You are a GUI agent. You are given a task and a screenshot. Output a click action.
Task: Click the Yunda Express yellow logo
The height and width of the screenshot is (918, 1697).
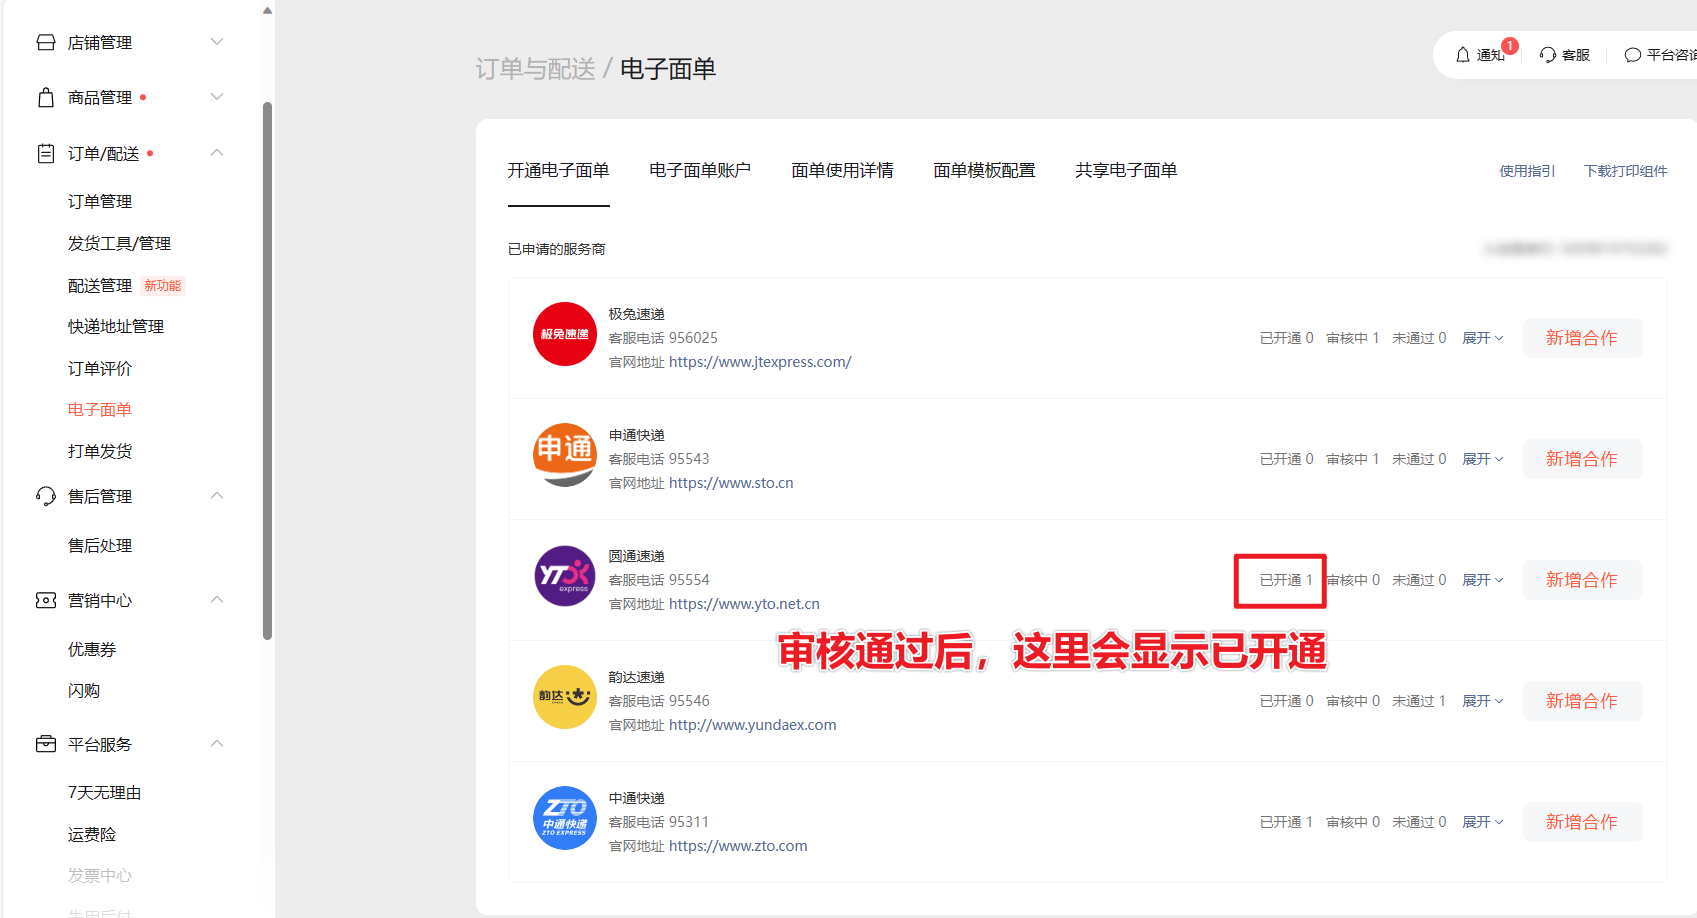pos(564,697)
